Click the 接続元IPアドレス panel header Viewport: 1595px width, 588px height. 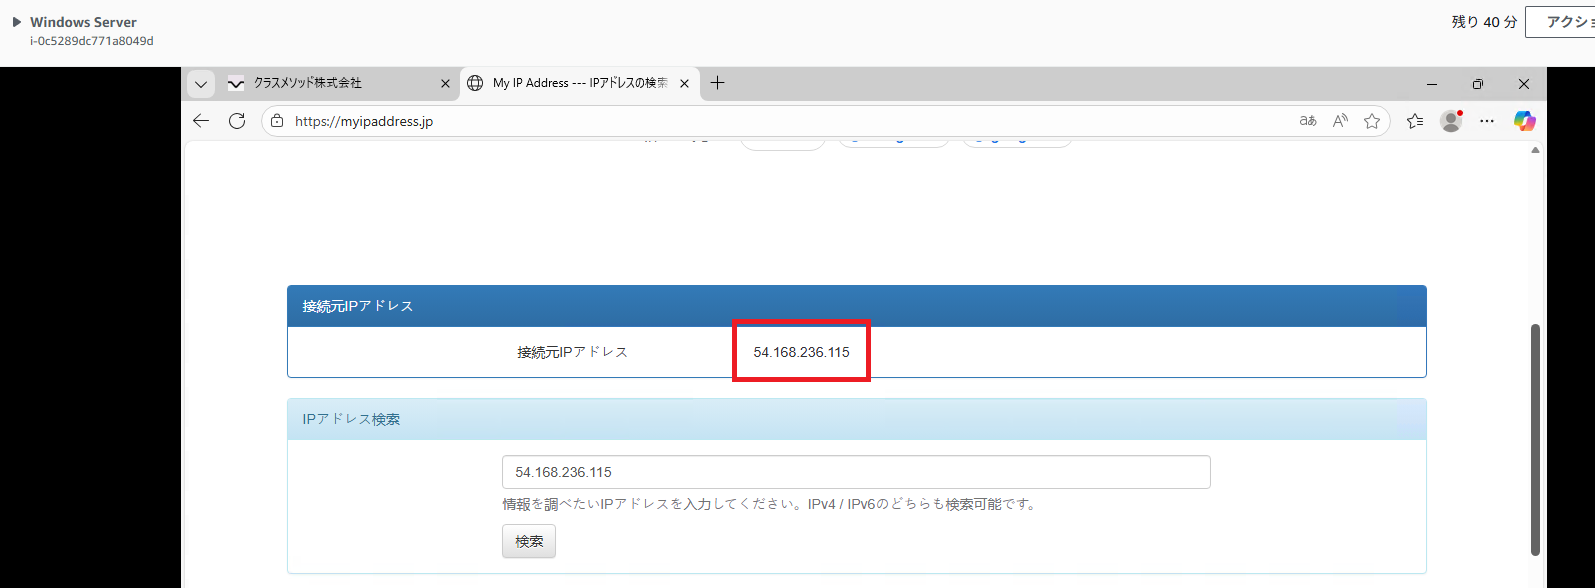click(x=856, y=306)
